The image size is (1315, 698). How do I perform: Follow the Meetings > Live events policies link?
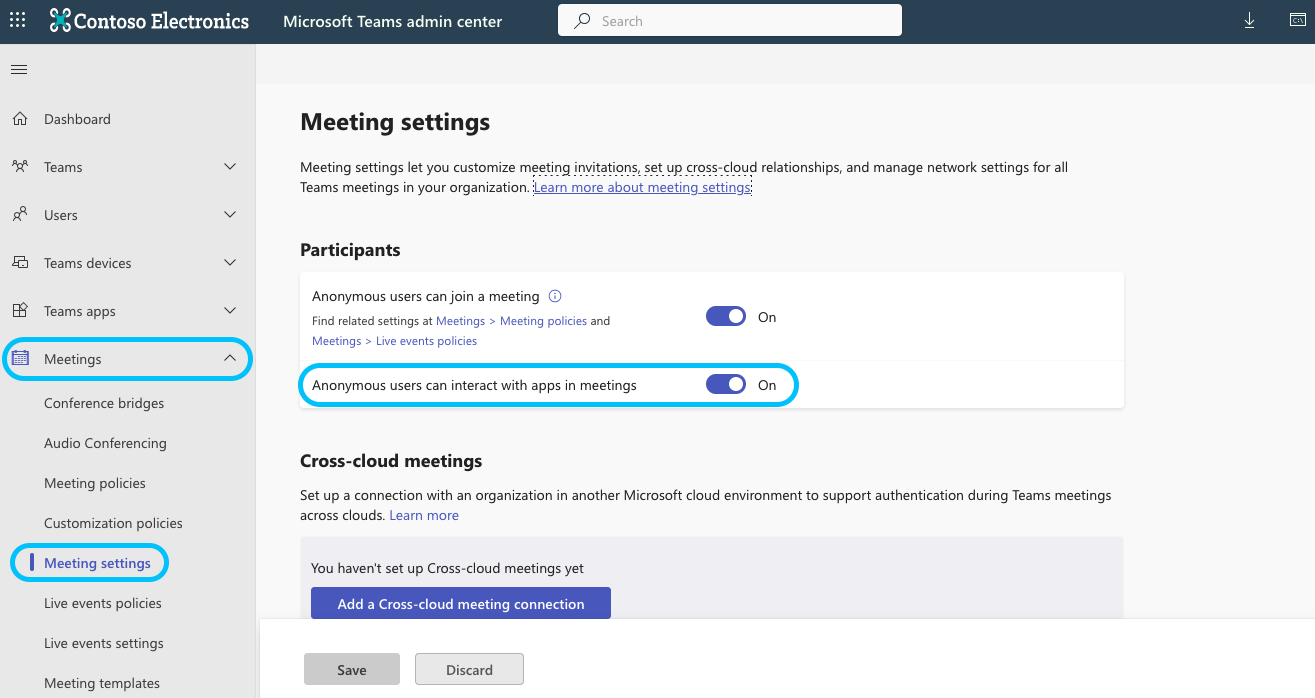point(394,341)
